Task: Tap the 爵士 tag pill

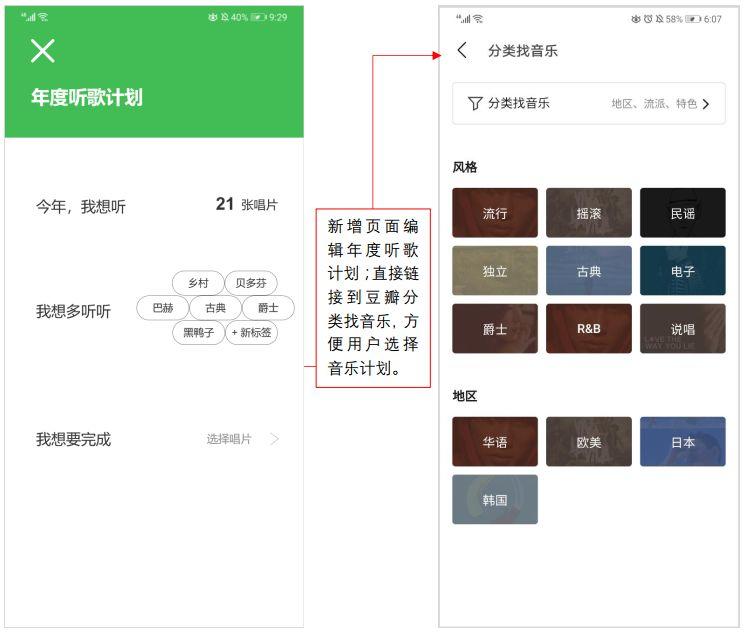Action: [268, 308]
